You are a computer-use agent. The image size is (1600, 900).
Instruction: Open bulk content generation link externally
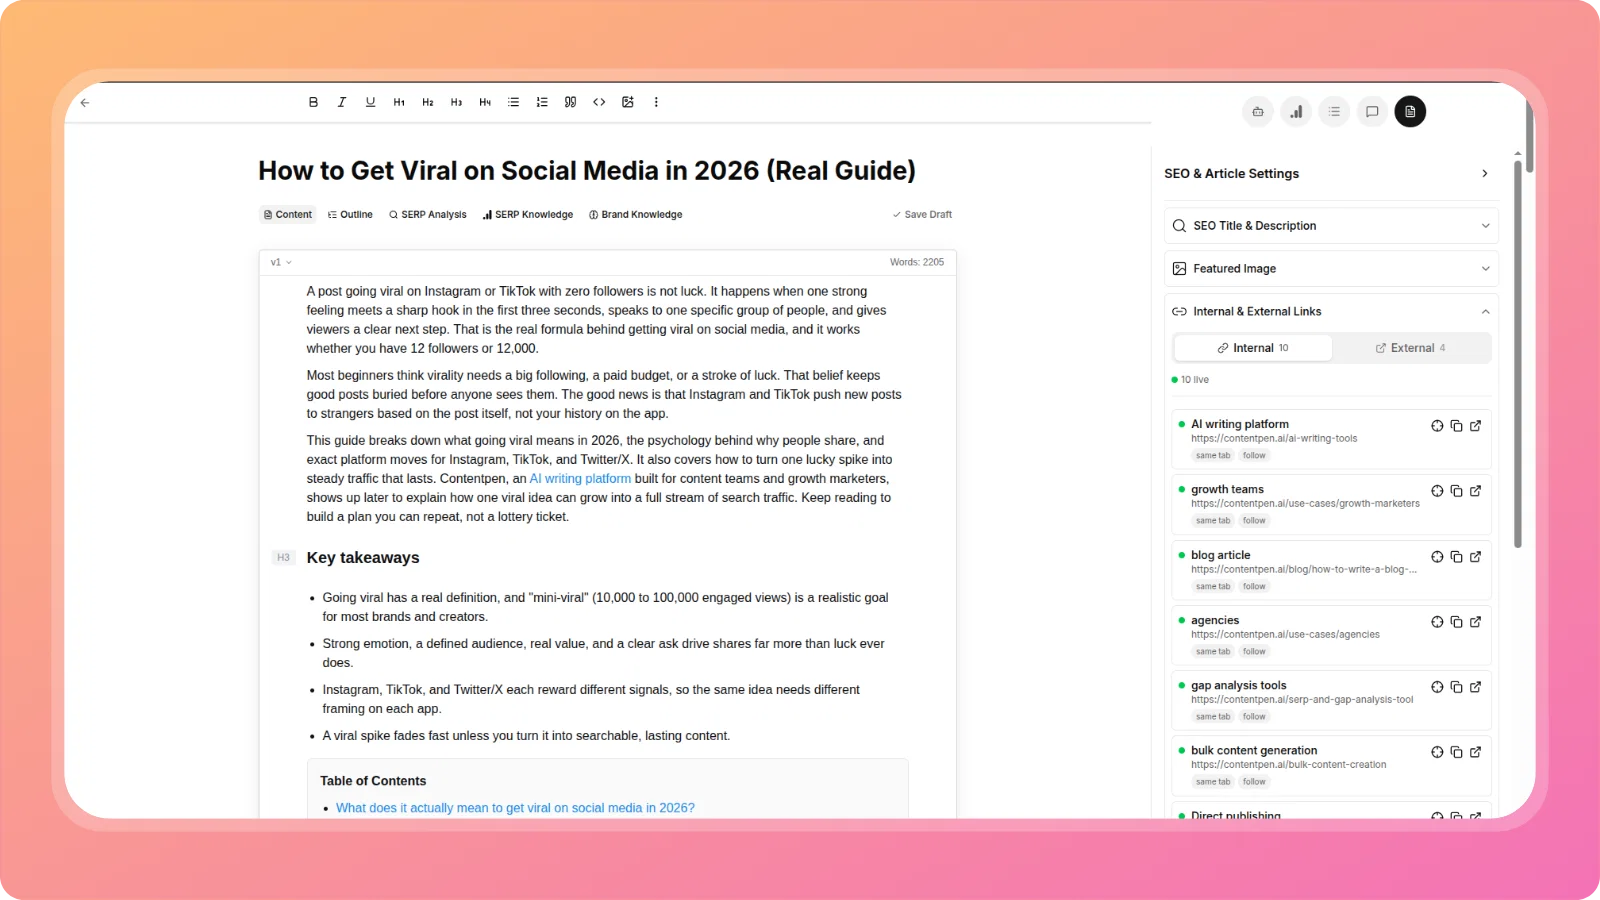point(1475,752)
